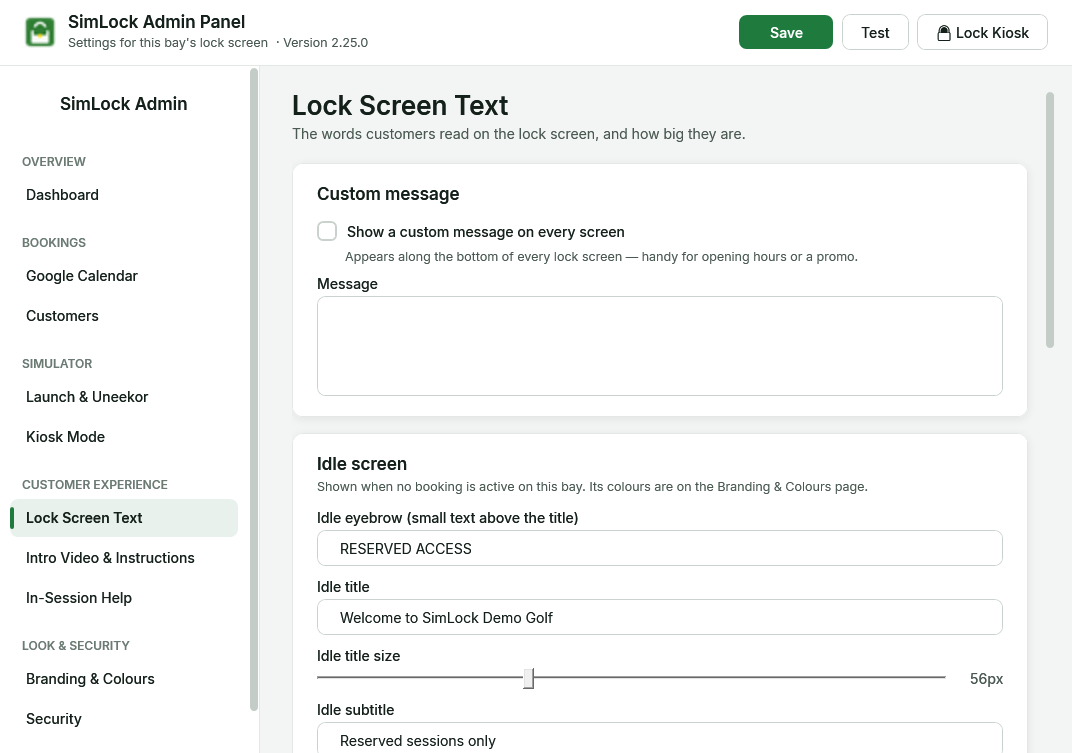The width and height of the screenshot is (1072, 753).
Task: Save the lock screen settings
Action: click(786, 32)
